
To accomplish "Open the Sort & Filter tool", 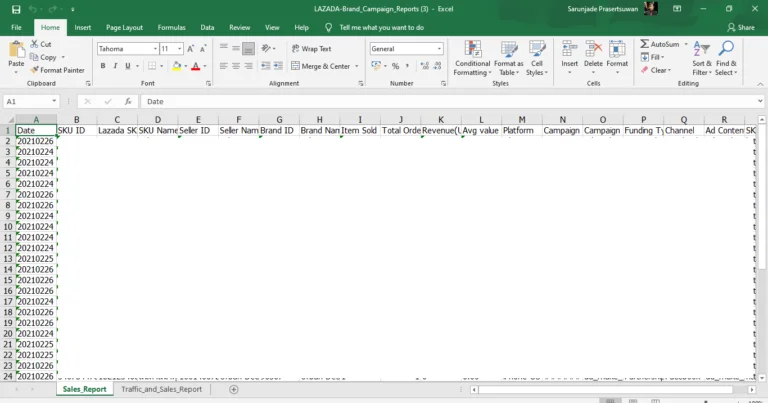I will click(702, 58).
